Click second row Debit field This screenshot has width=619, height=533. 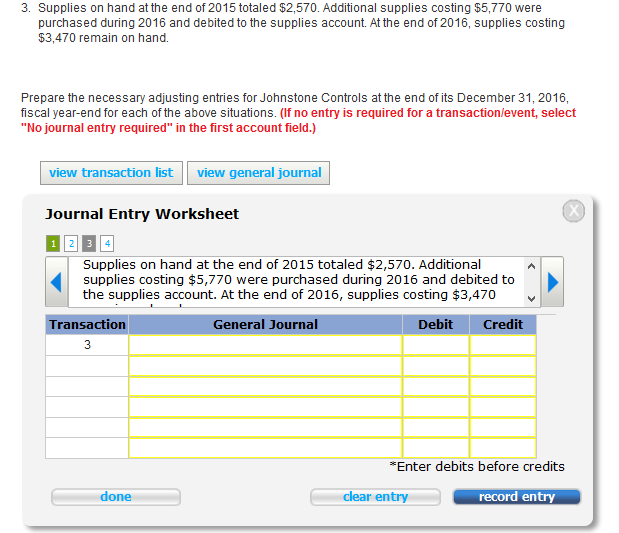[436, 366]
